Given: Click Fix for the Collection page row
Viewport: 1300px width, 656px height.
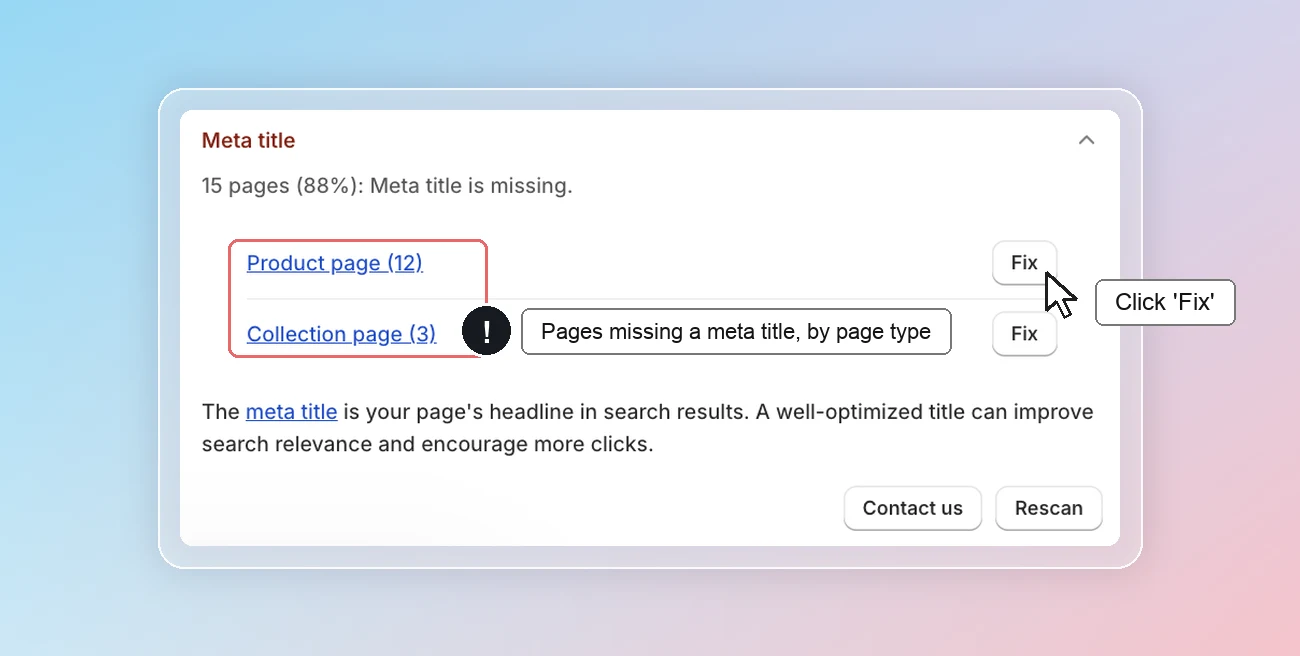Looking at the screenshot, I should (1024, 334).
